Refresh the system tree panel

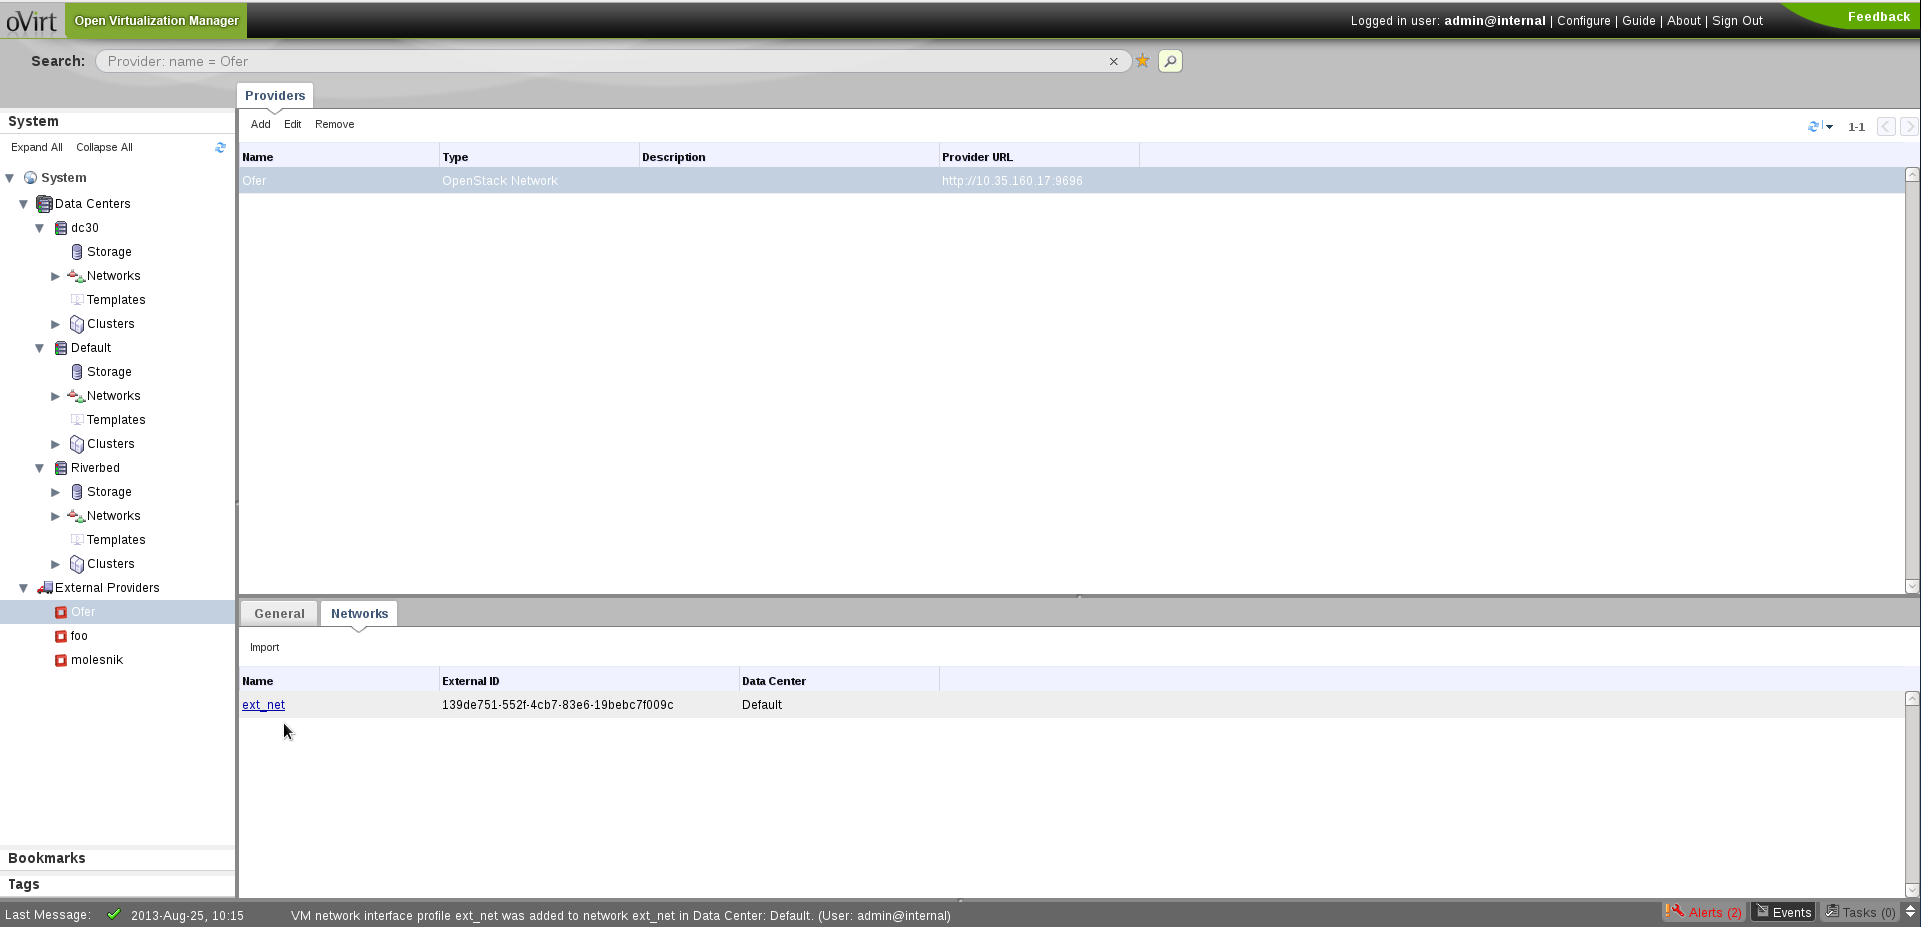coord(220,148)
